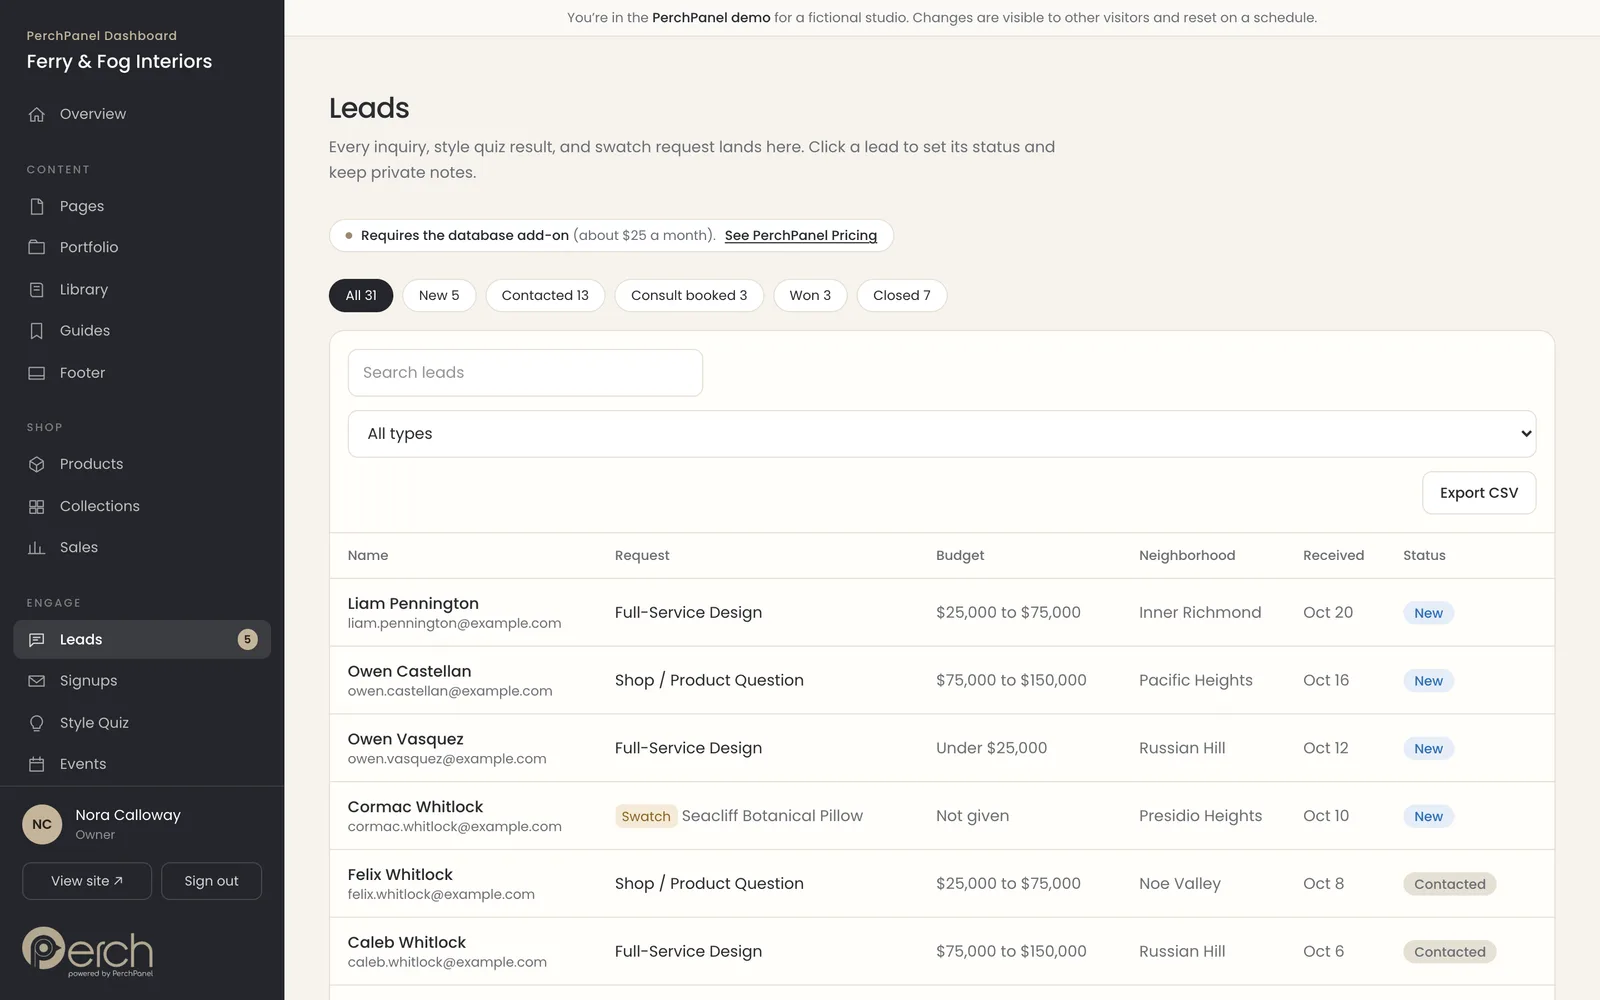Open Overview in the sidebar

(x=142, y=114)
